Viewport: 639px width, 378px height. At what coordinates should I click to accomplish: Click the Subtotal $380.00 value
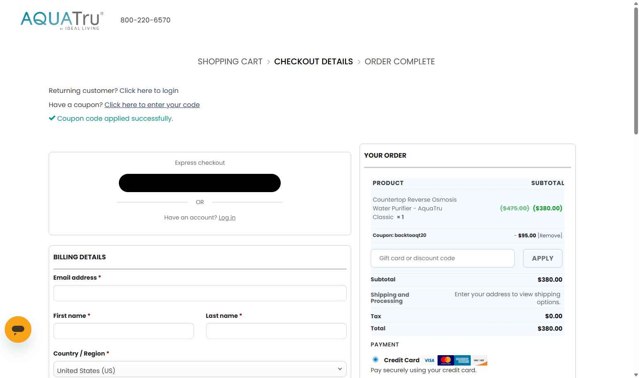click(550, 279)
